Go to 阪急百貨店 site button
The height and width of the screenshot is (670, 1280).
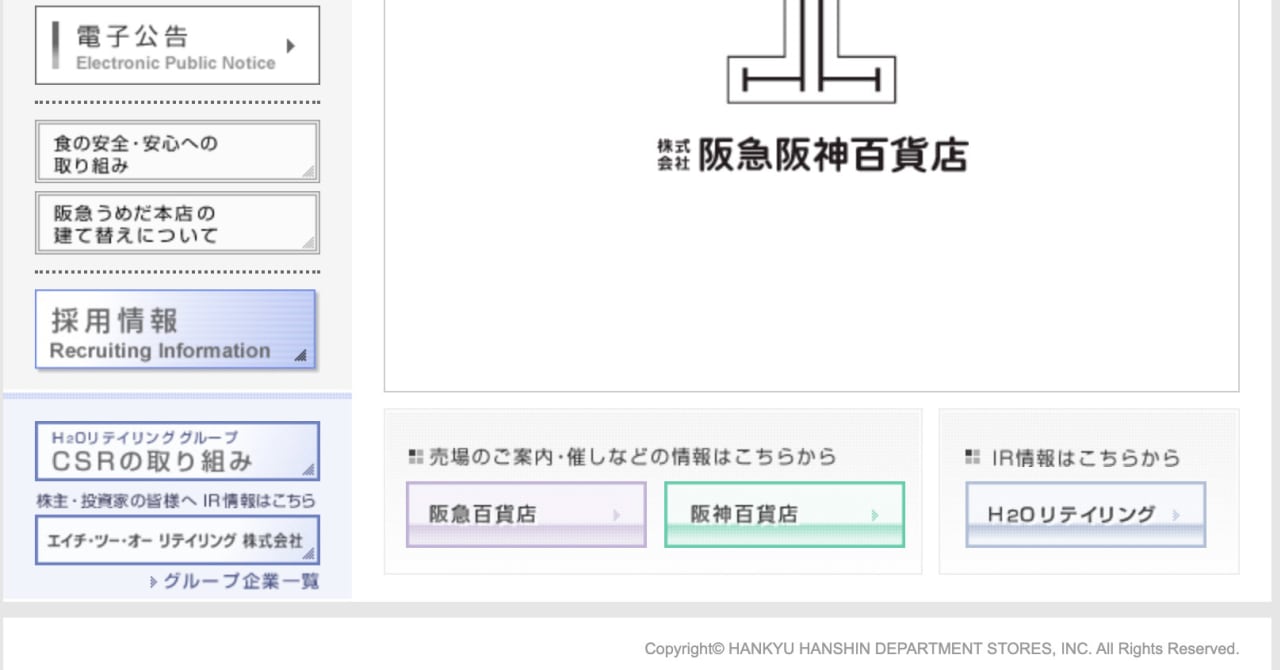[526, 514]
